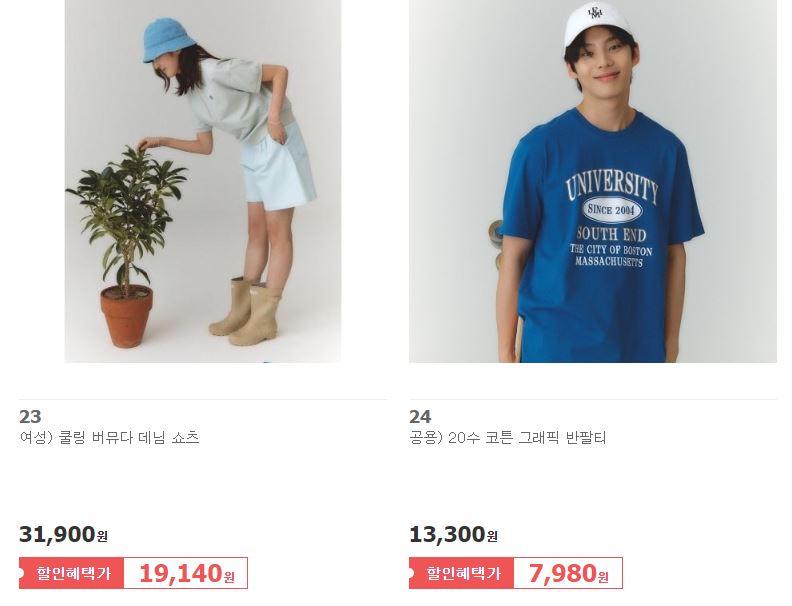Click rank number 23
Screen dimensions: 792x606
pyautogui.click(x=30, y=417)
